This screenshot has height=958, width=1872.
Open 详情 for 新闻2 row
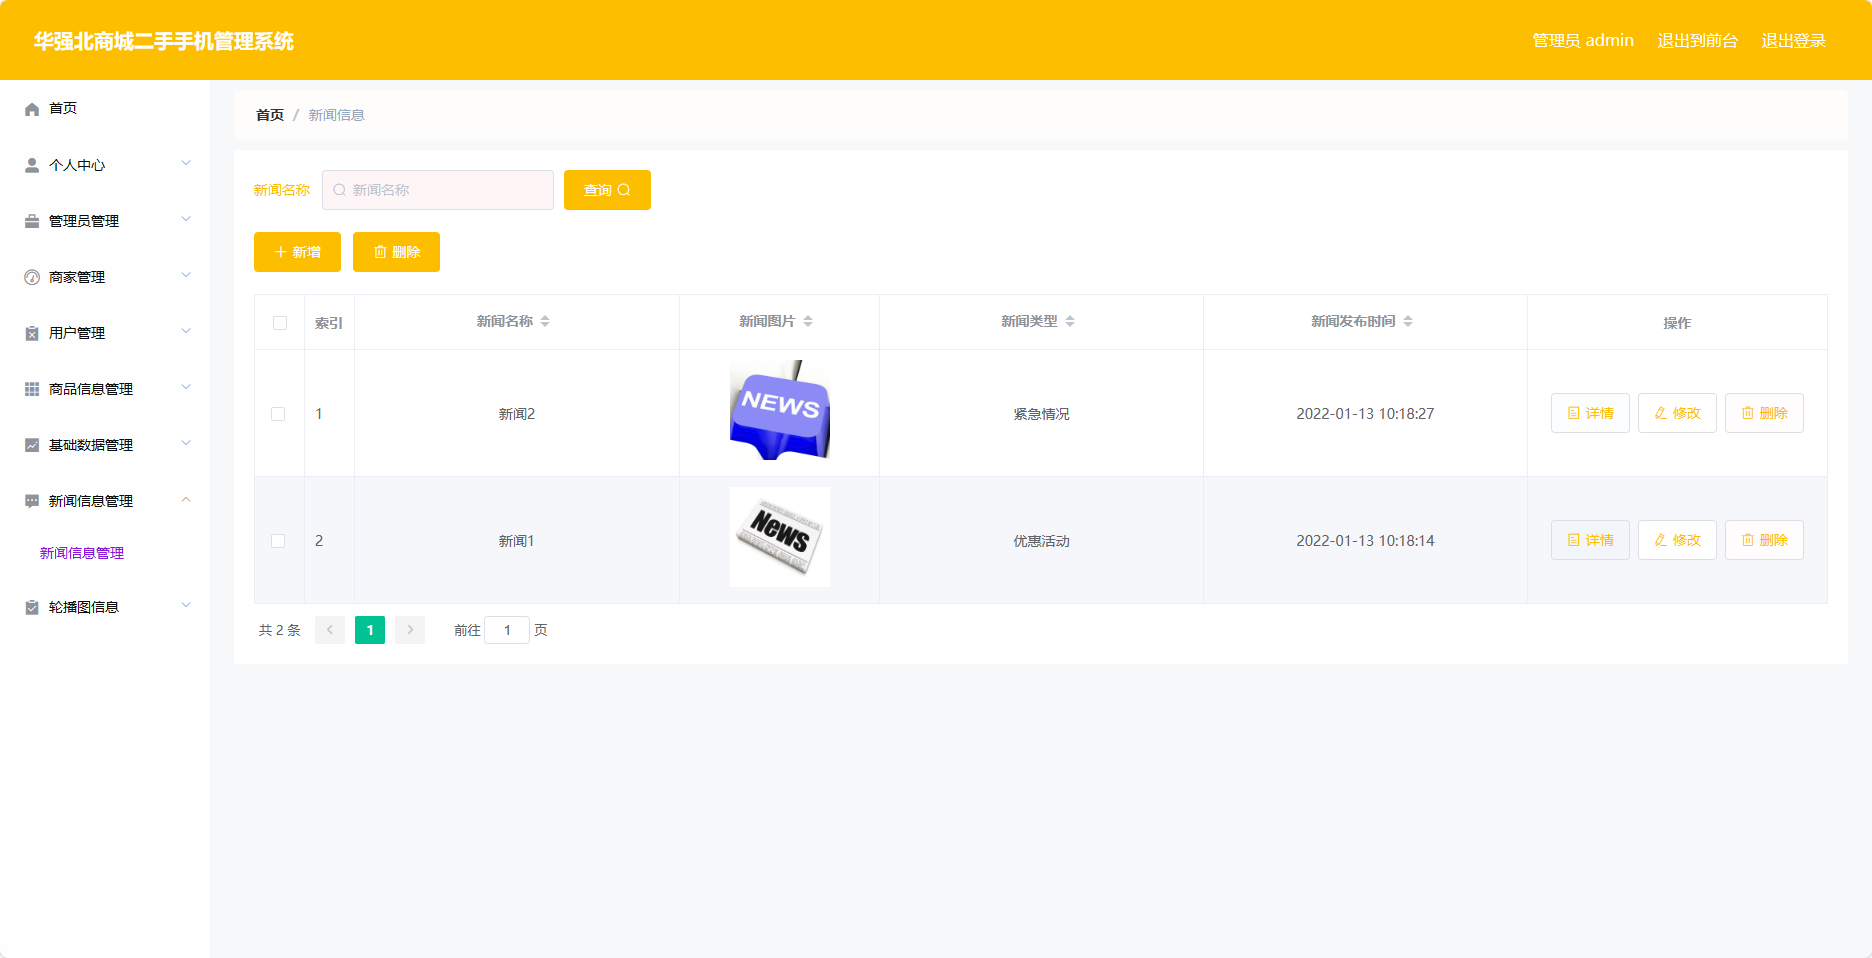coord(1590,413)
